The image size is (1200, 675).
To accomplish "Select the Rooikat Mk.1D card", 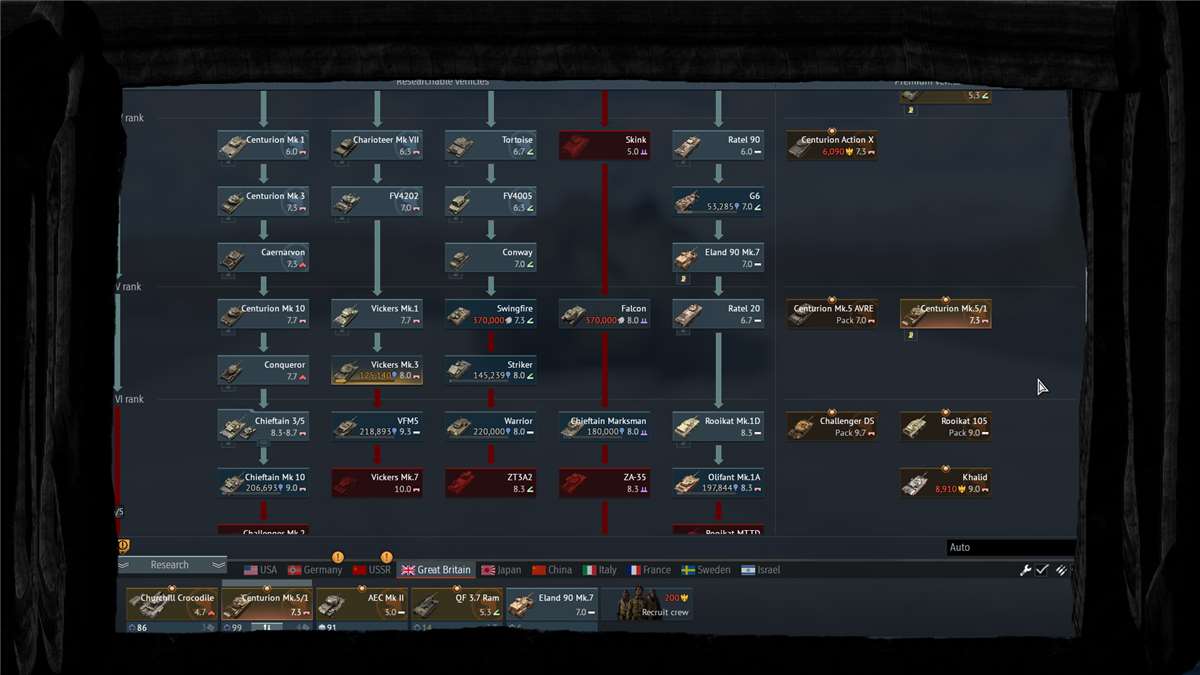I will click(x=719, y=426).
